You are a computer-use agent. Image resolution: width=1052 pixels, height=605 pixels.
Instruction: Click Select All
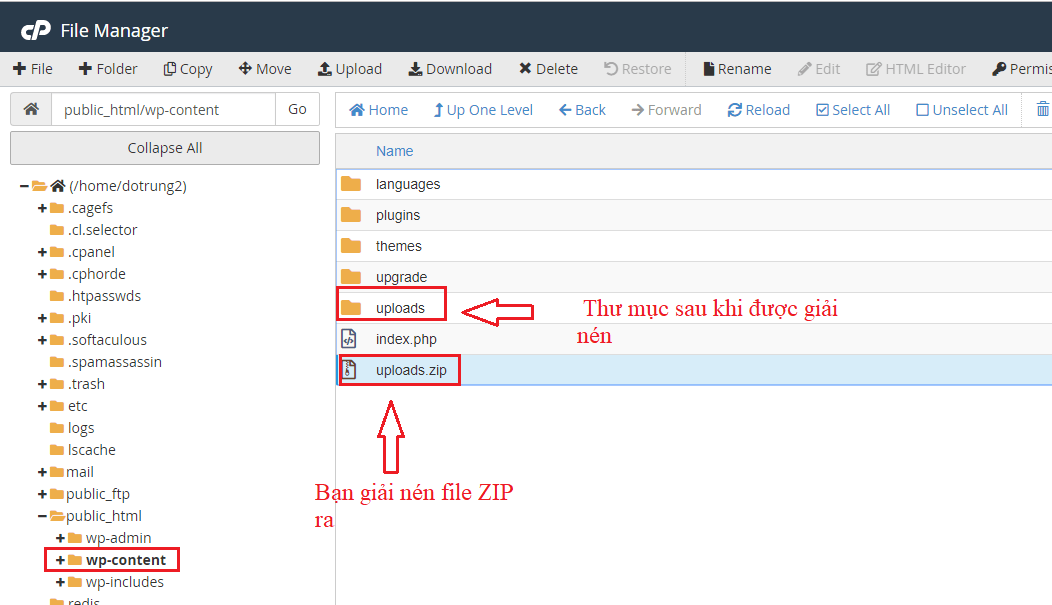click(x=853, y=110)
